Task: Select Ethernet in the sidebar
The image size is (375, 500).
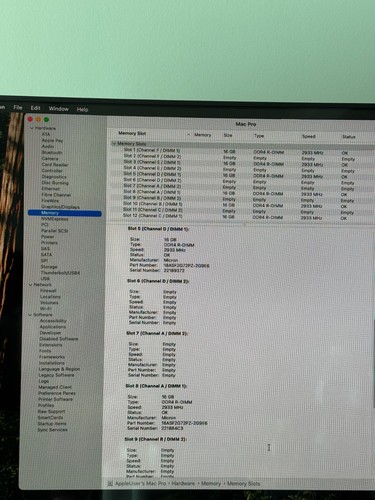Action: click(x=51, y=189)
